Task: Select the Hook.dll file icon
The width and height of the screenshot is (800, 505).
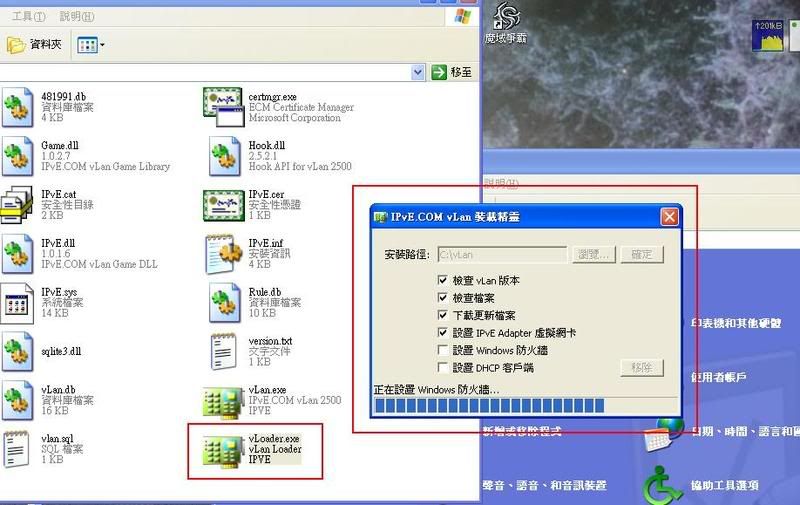Action: [224, 156]
